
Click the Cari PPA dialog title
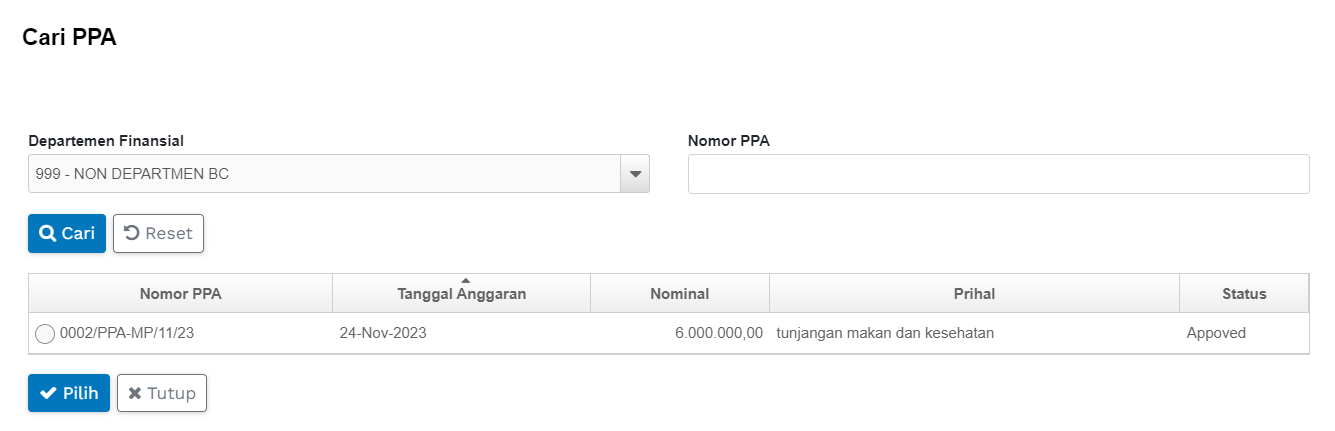pos(69,38)
